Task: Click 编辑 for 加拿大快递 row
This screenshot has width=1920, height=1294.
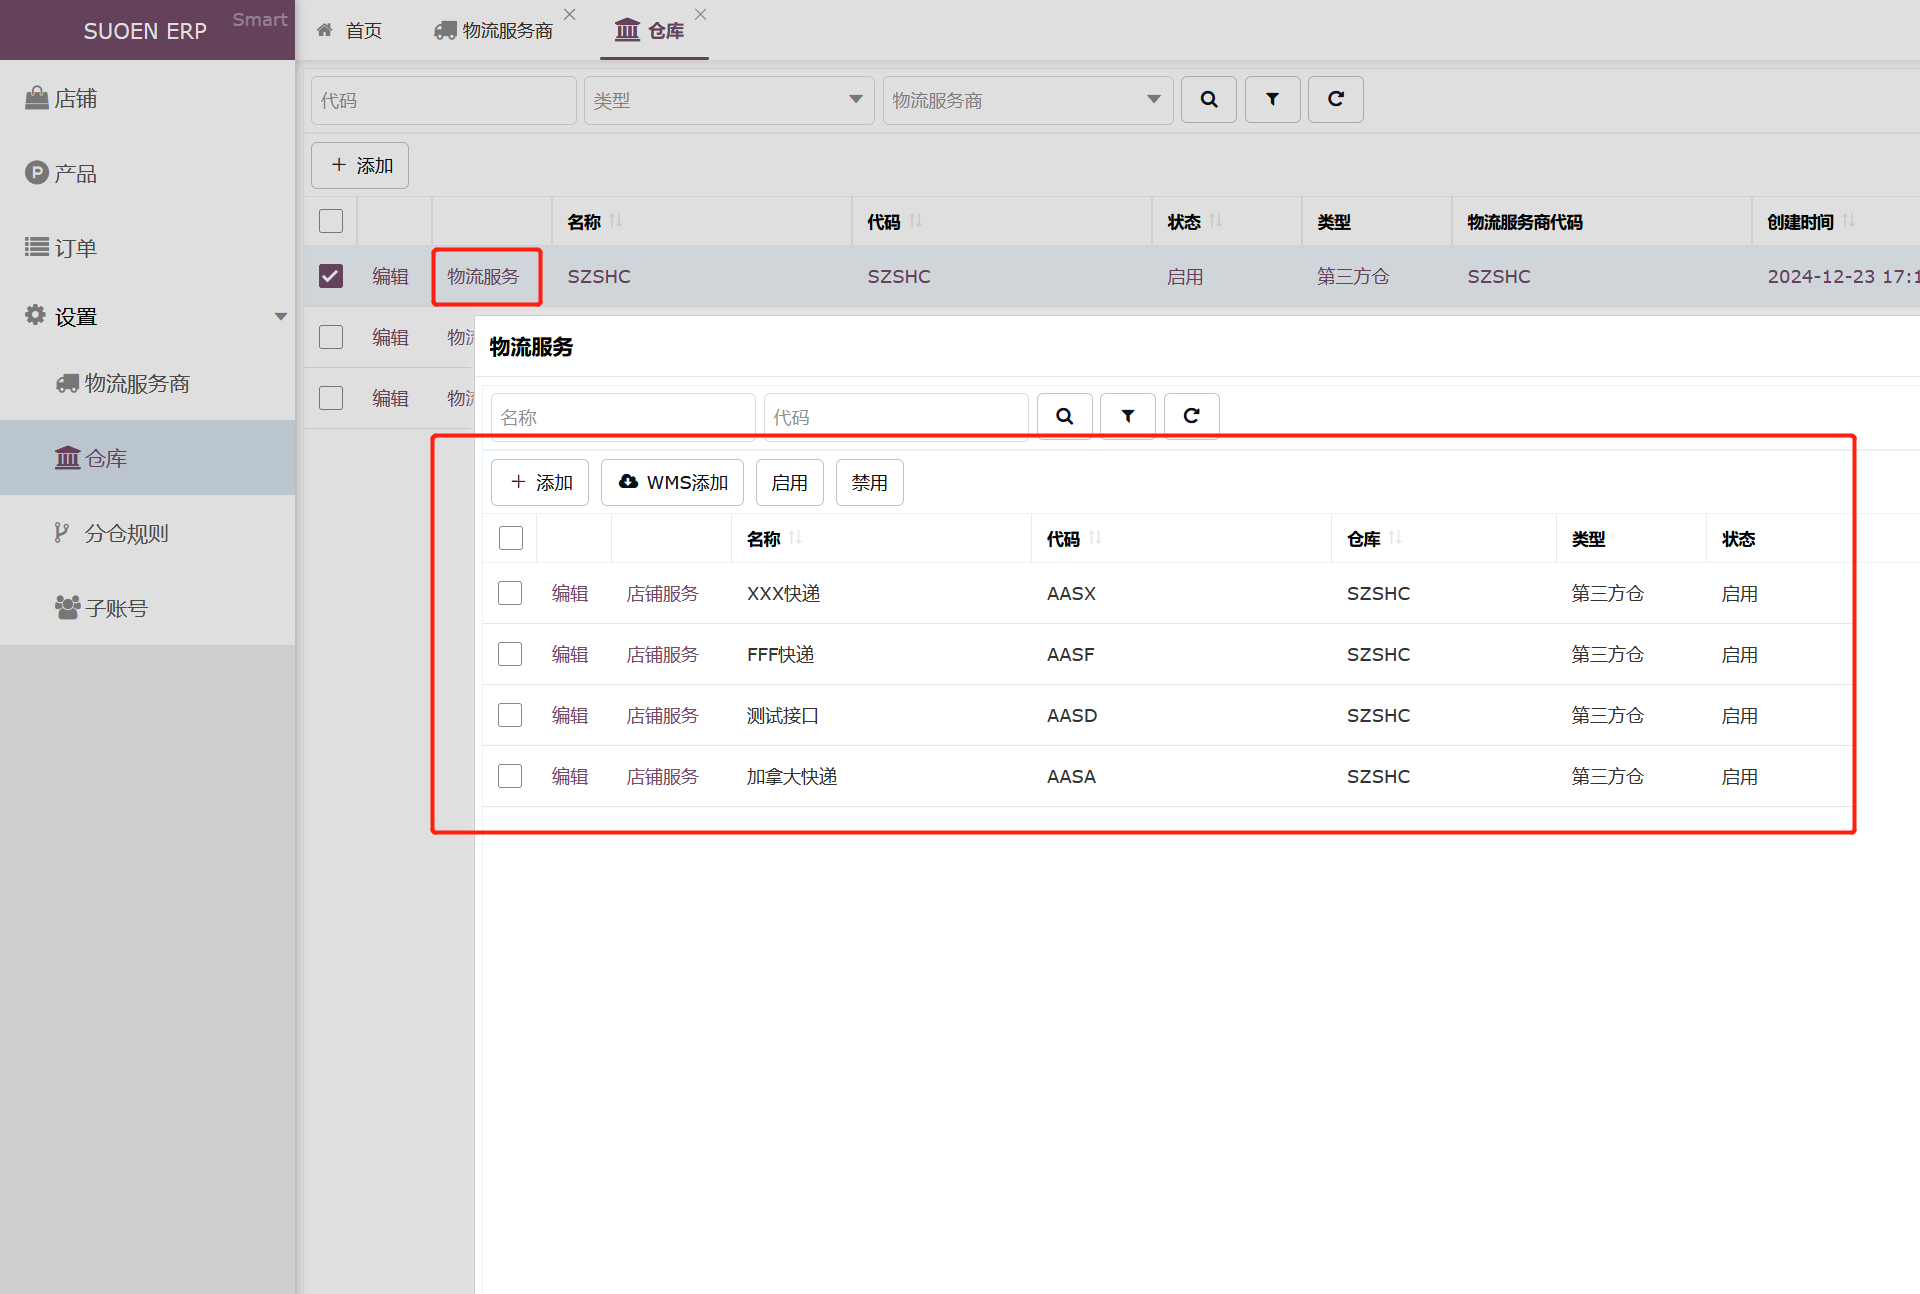Action: point(570,776)
